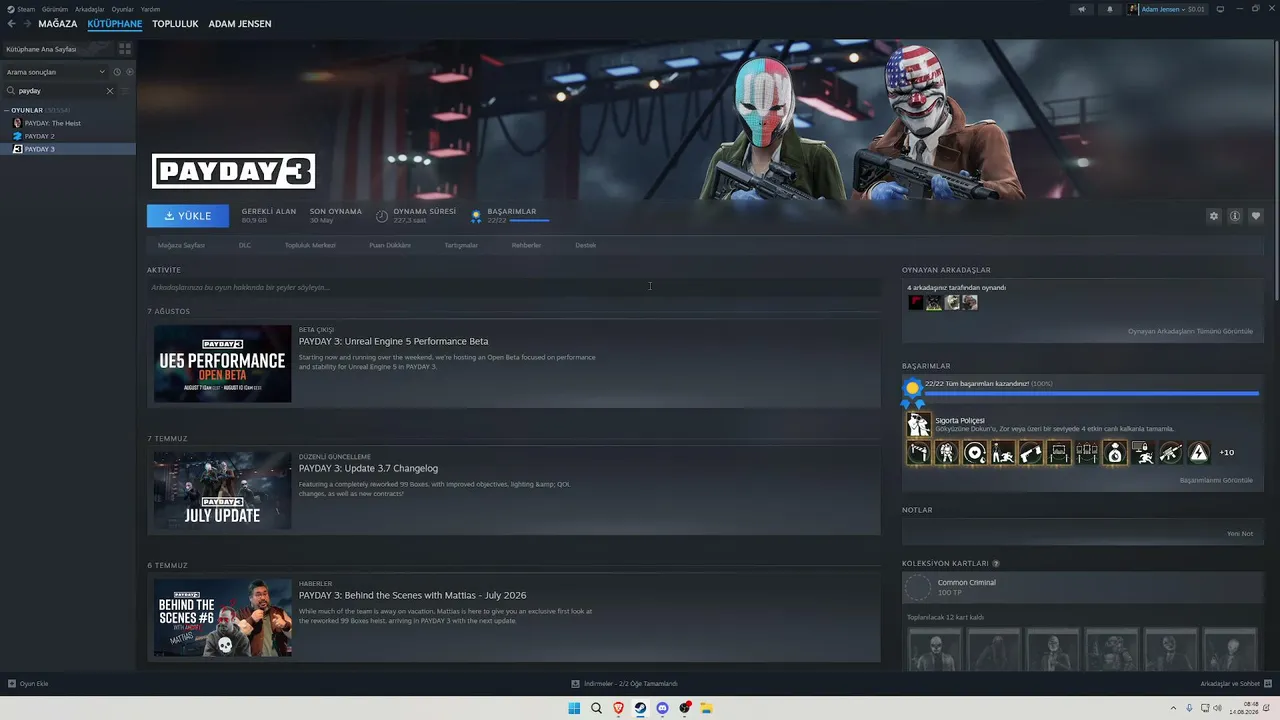The image size is (1280, 720).
Task: Open Arkadaşlar ve Sohbet panel
Action: tap(1236, 684)
